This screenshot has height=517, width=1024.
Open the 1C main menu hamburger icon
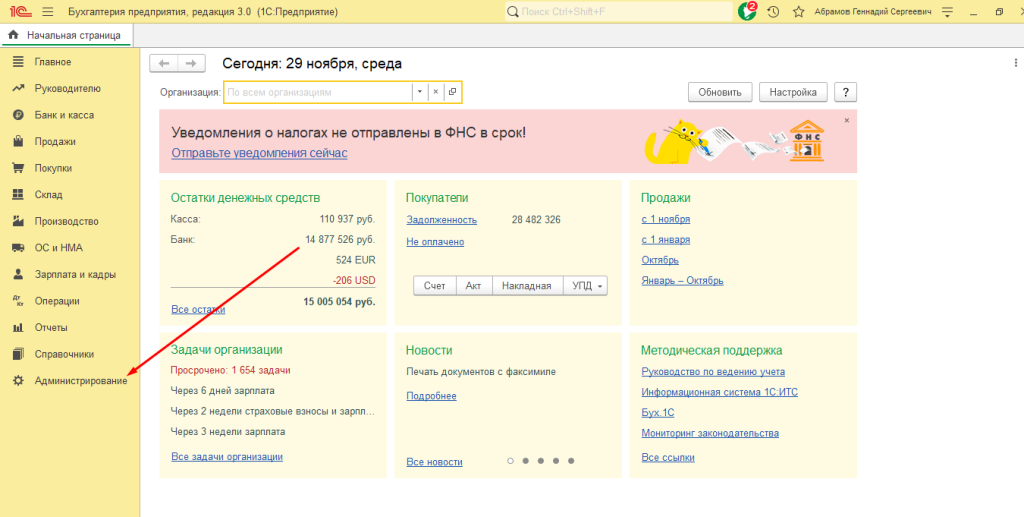pyautogui.click(x=47, y=12)
